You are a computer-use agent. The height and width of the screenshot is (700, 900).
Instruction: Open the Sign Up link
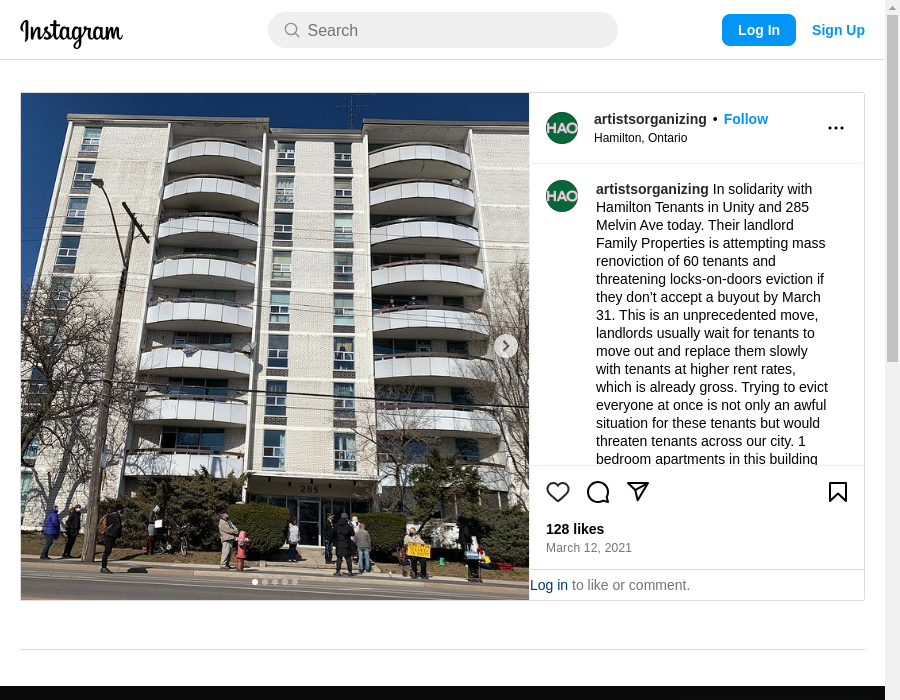(x=838, y=30)
